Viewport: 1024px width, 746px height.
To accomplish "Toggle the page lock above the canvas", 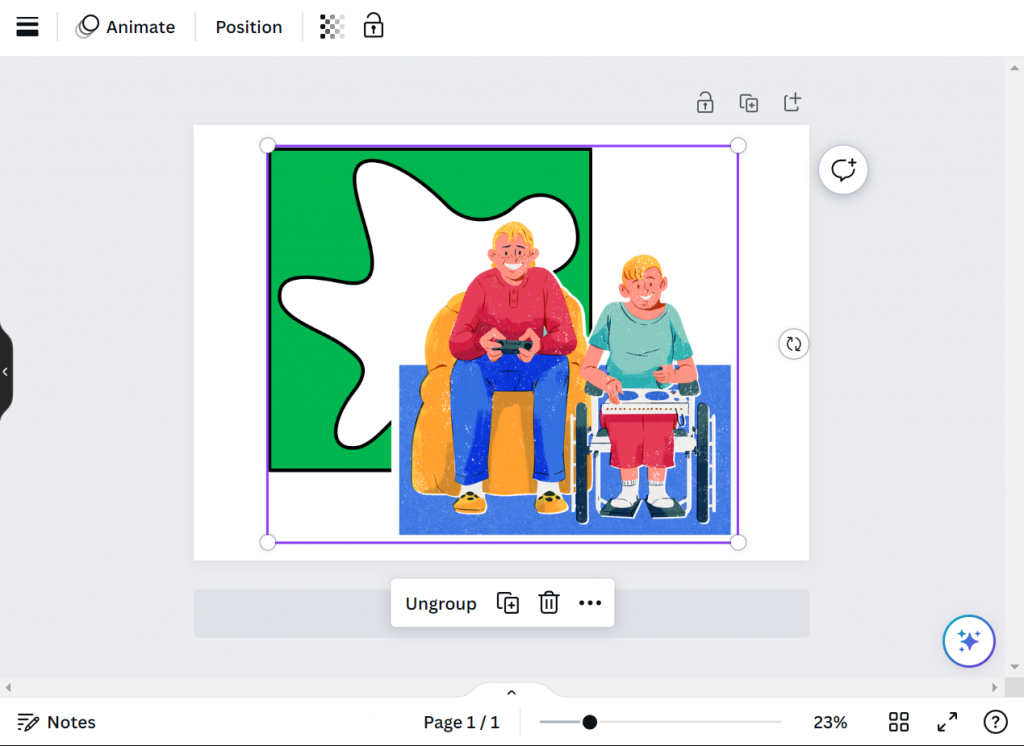I will point(705,102).
